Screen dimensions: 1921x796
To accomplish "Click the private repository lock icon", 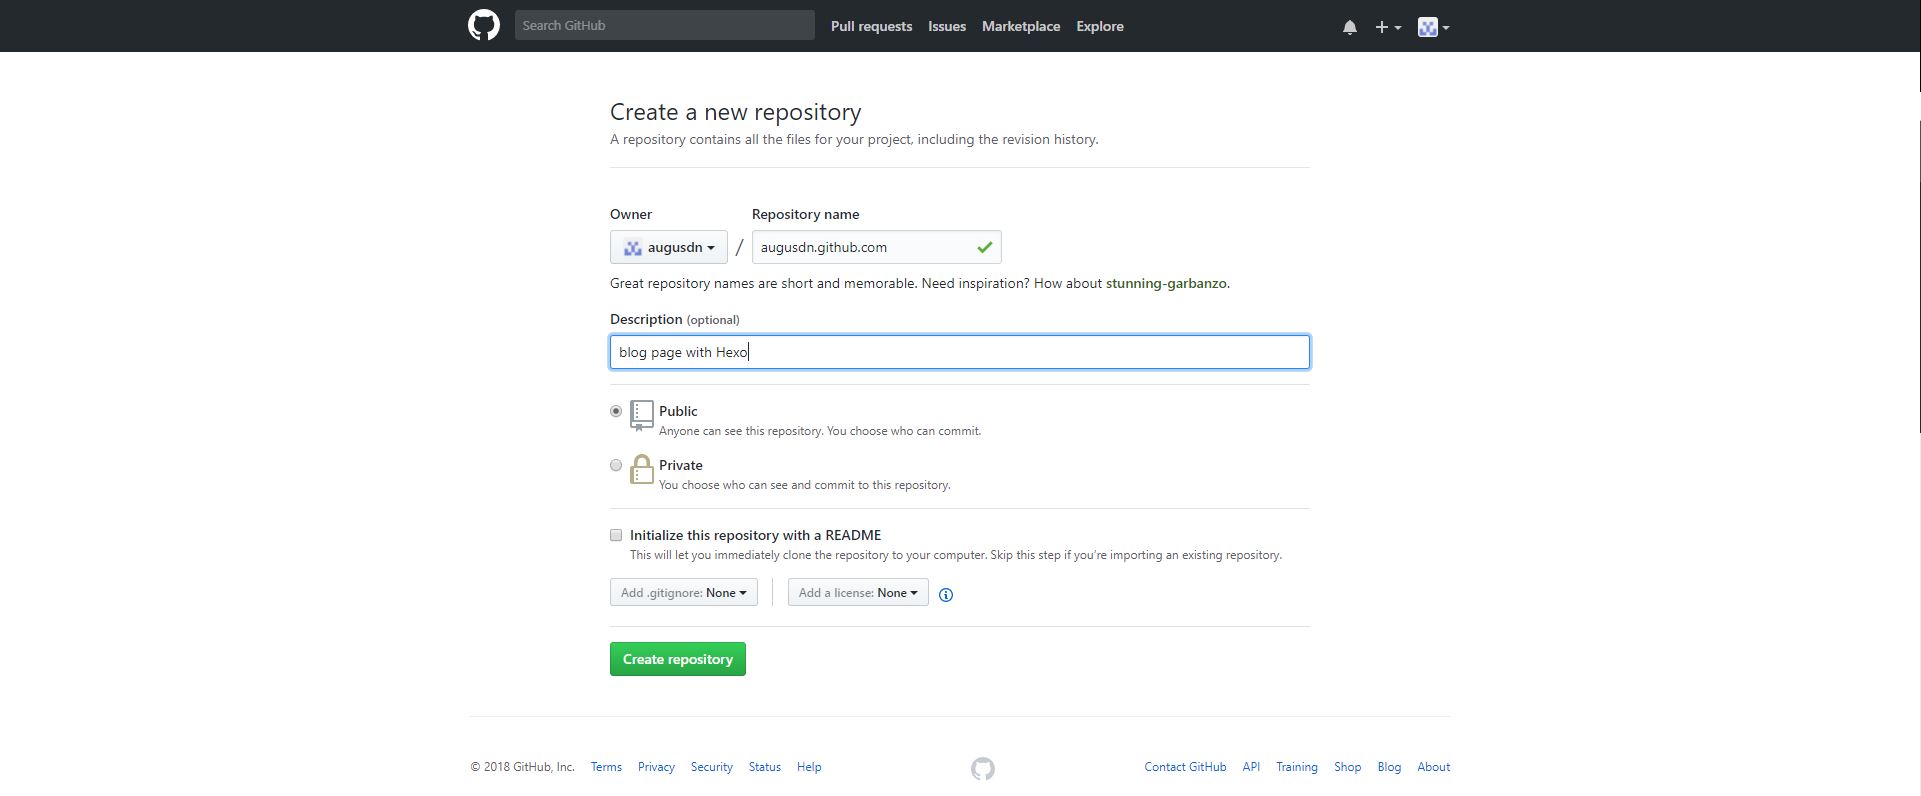I will pos(642,469).
